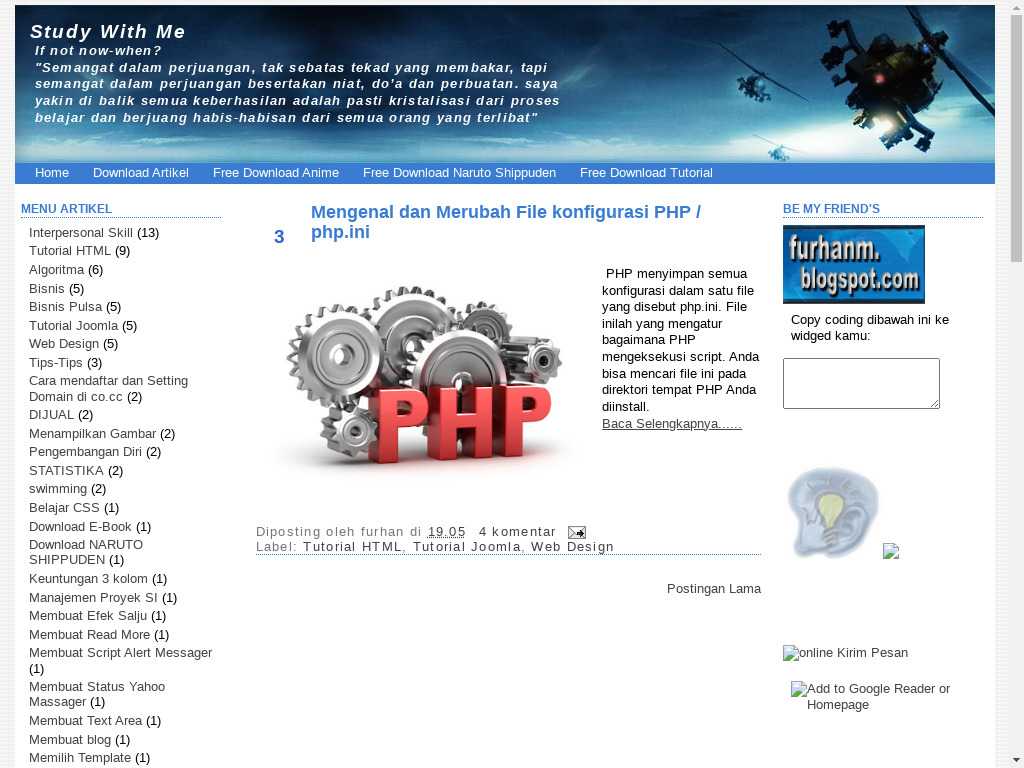This screenshot has width=1024, height=768.
Task: Open the Download Artikel menu item
Action: click(x=141, y=173)
